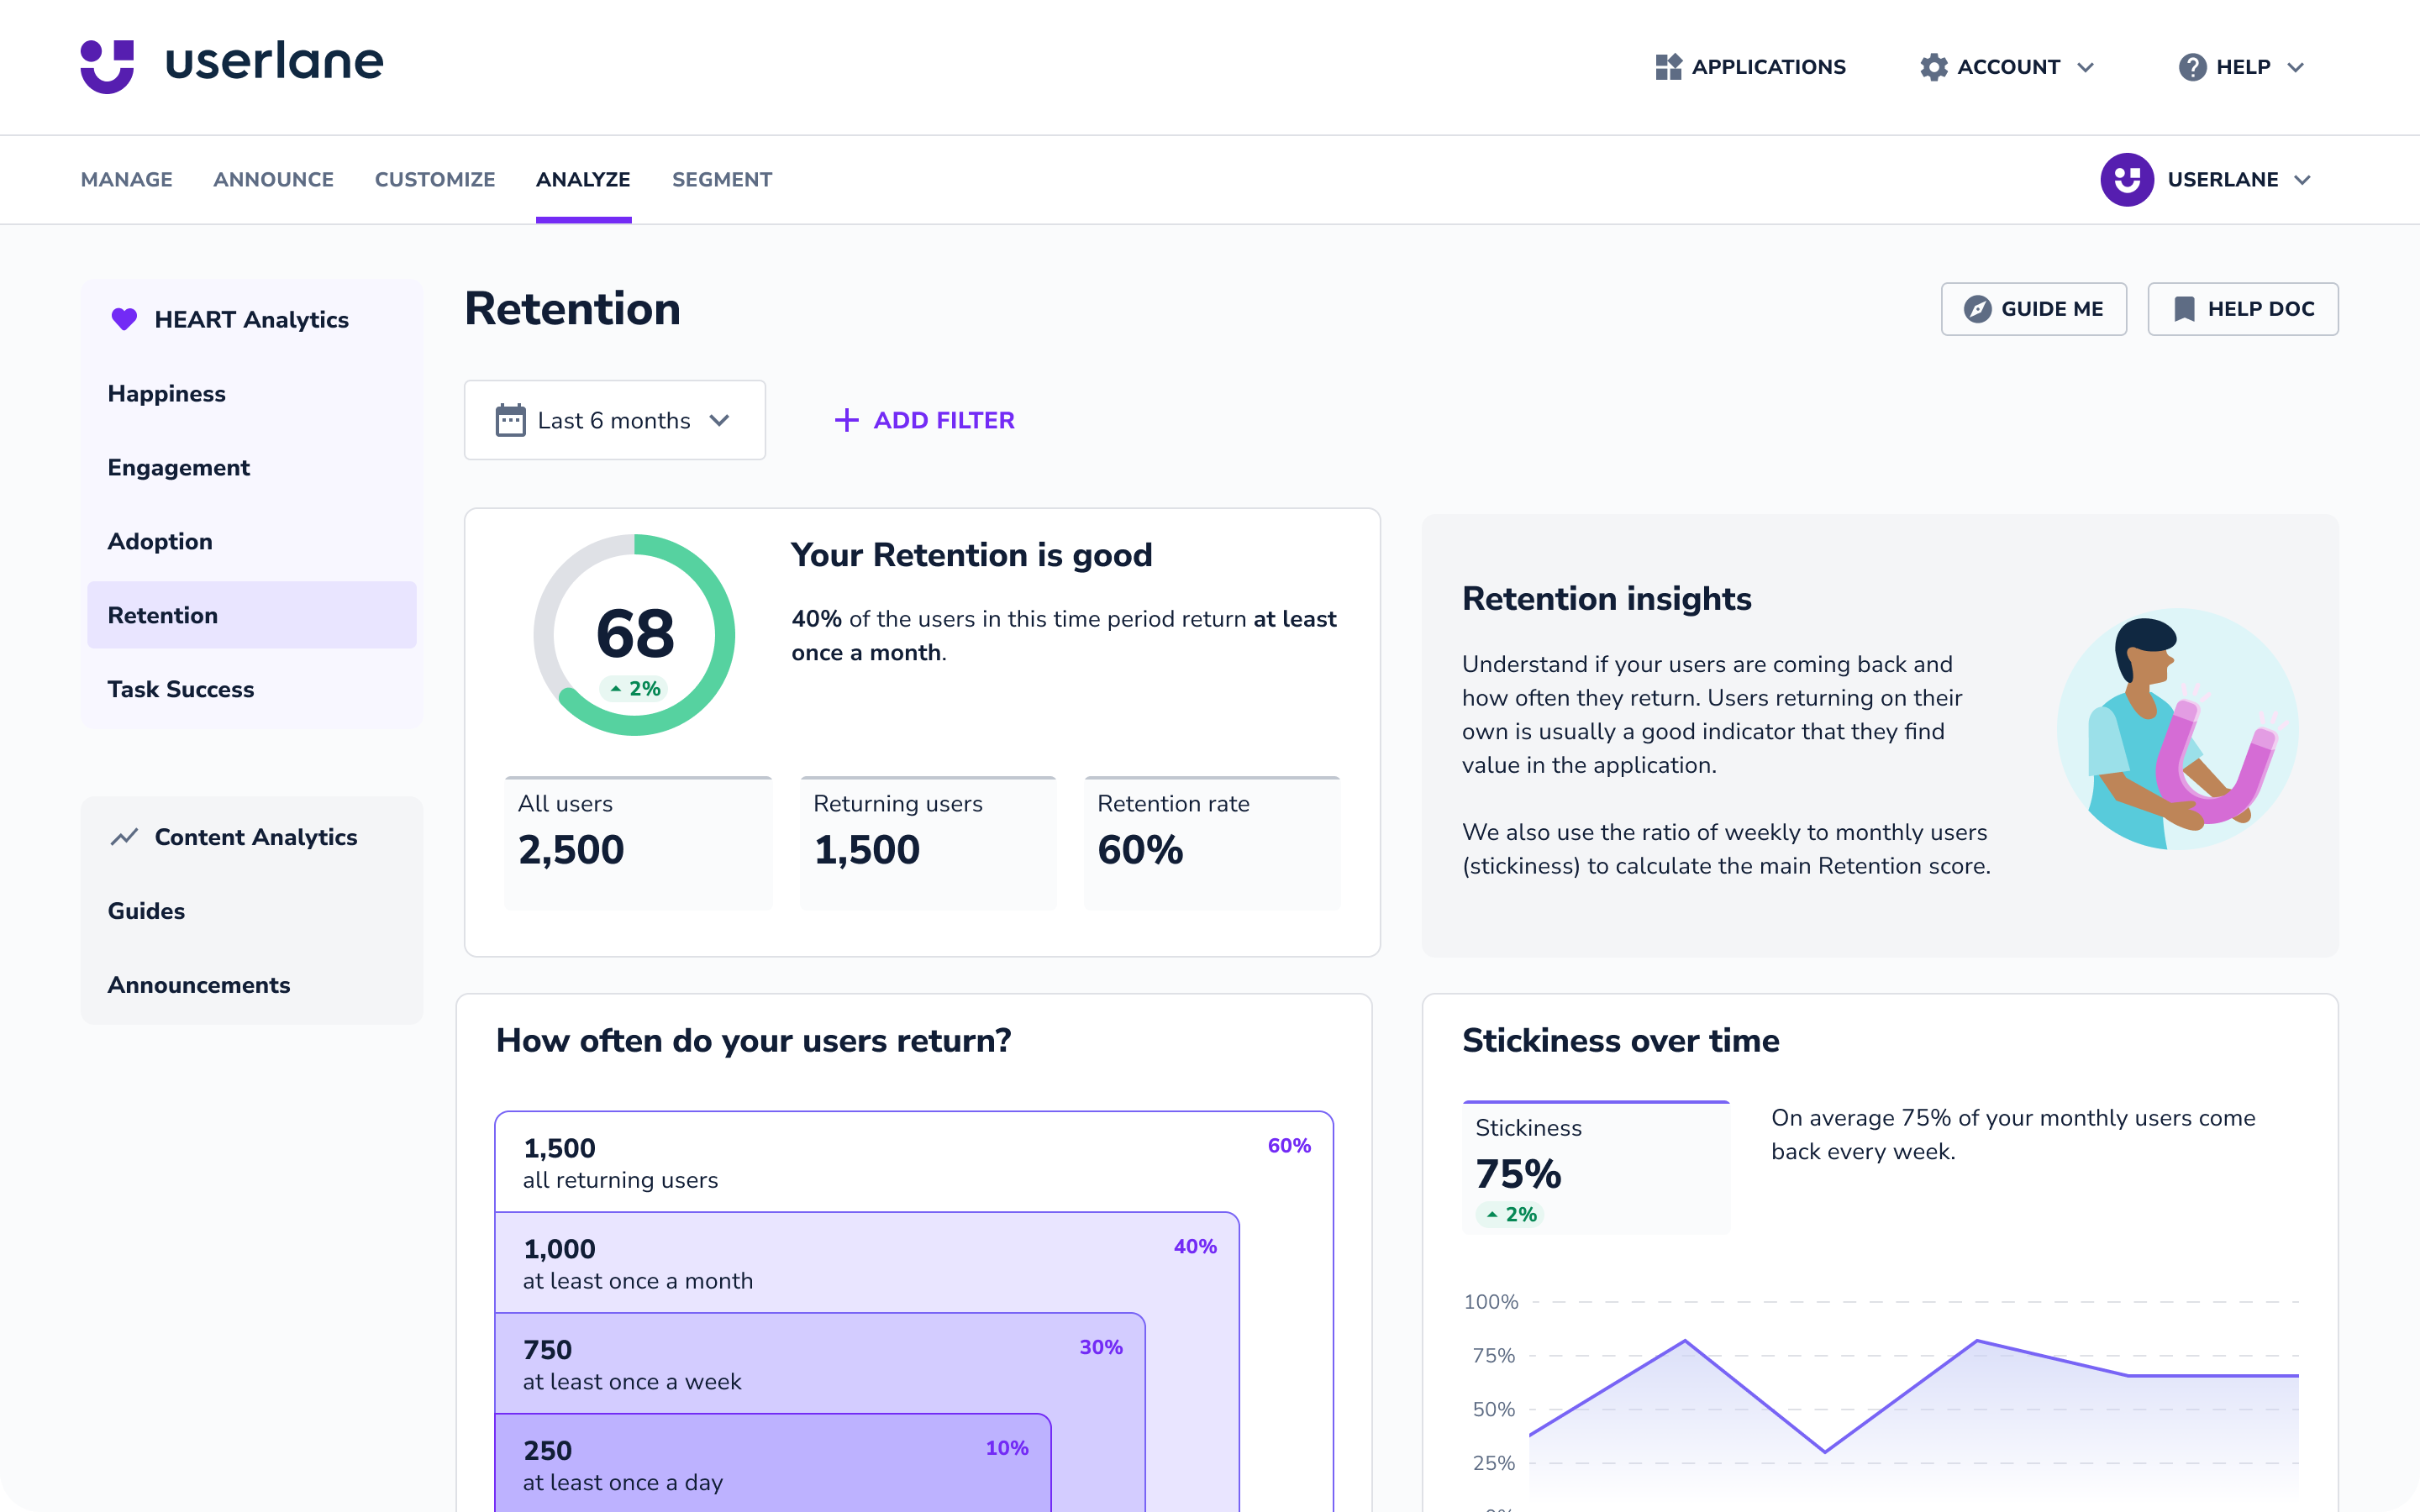The image size is (2420, 1512).
Task: Click the Content Analytics icon in sidebar
Action: (122, 836)
